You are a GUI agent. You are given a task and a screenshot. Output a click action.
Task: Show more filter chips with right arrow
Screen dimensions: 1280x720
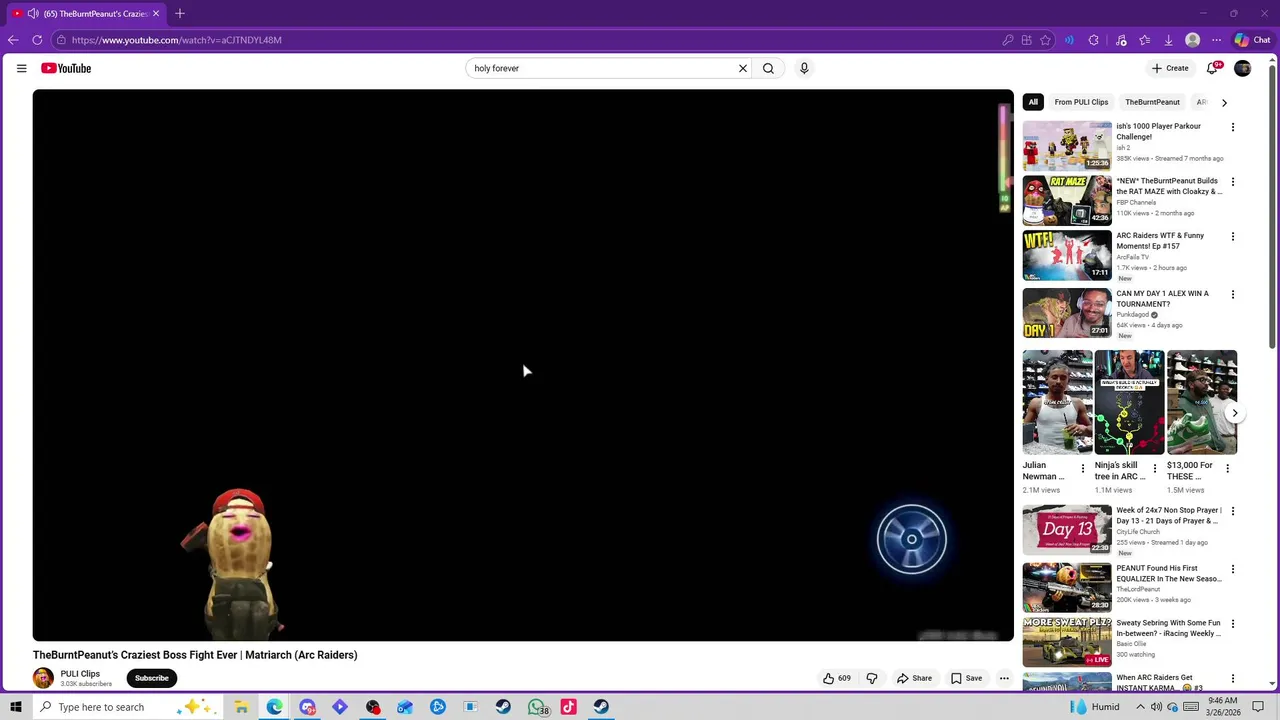click(1224, 102)
